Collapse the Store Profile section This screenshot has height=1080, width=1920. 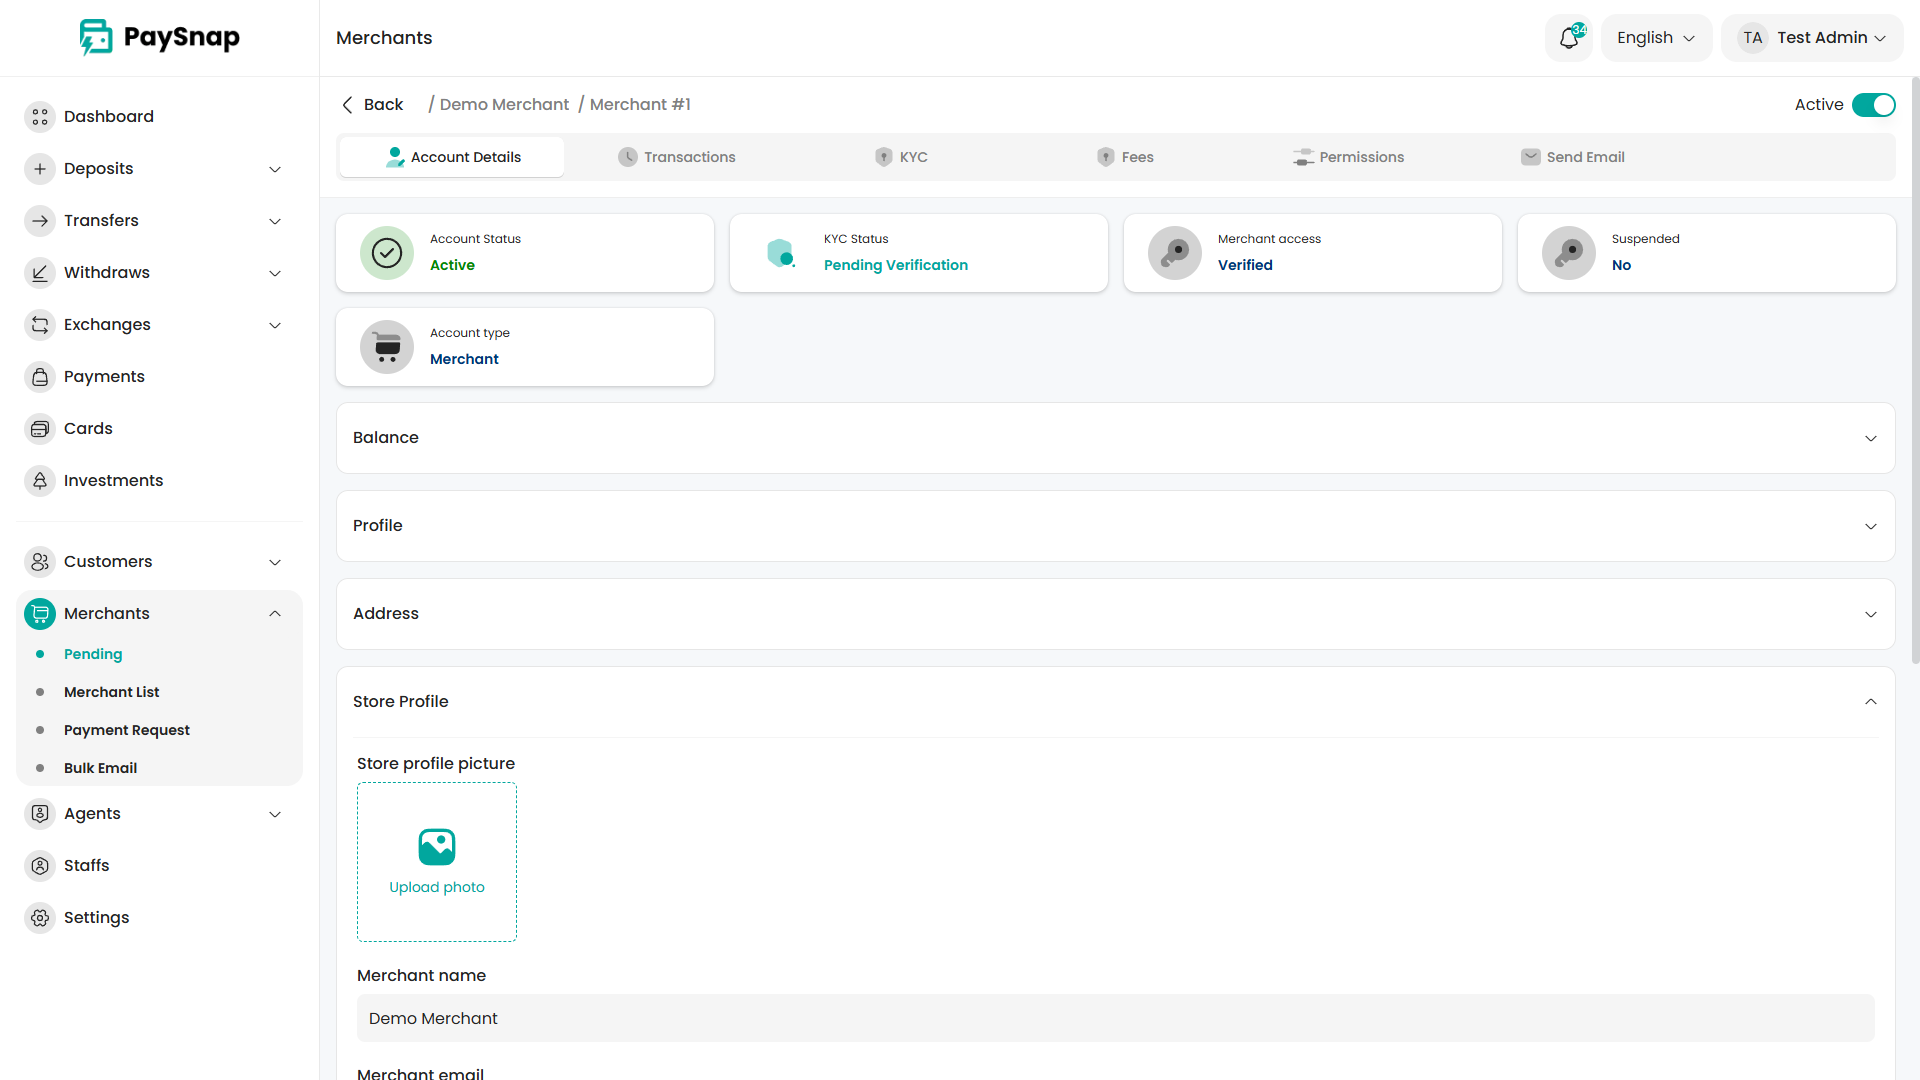(x=1870, y=702)
